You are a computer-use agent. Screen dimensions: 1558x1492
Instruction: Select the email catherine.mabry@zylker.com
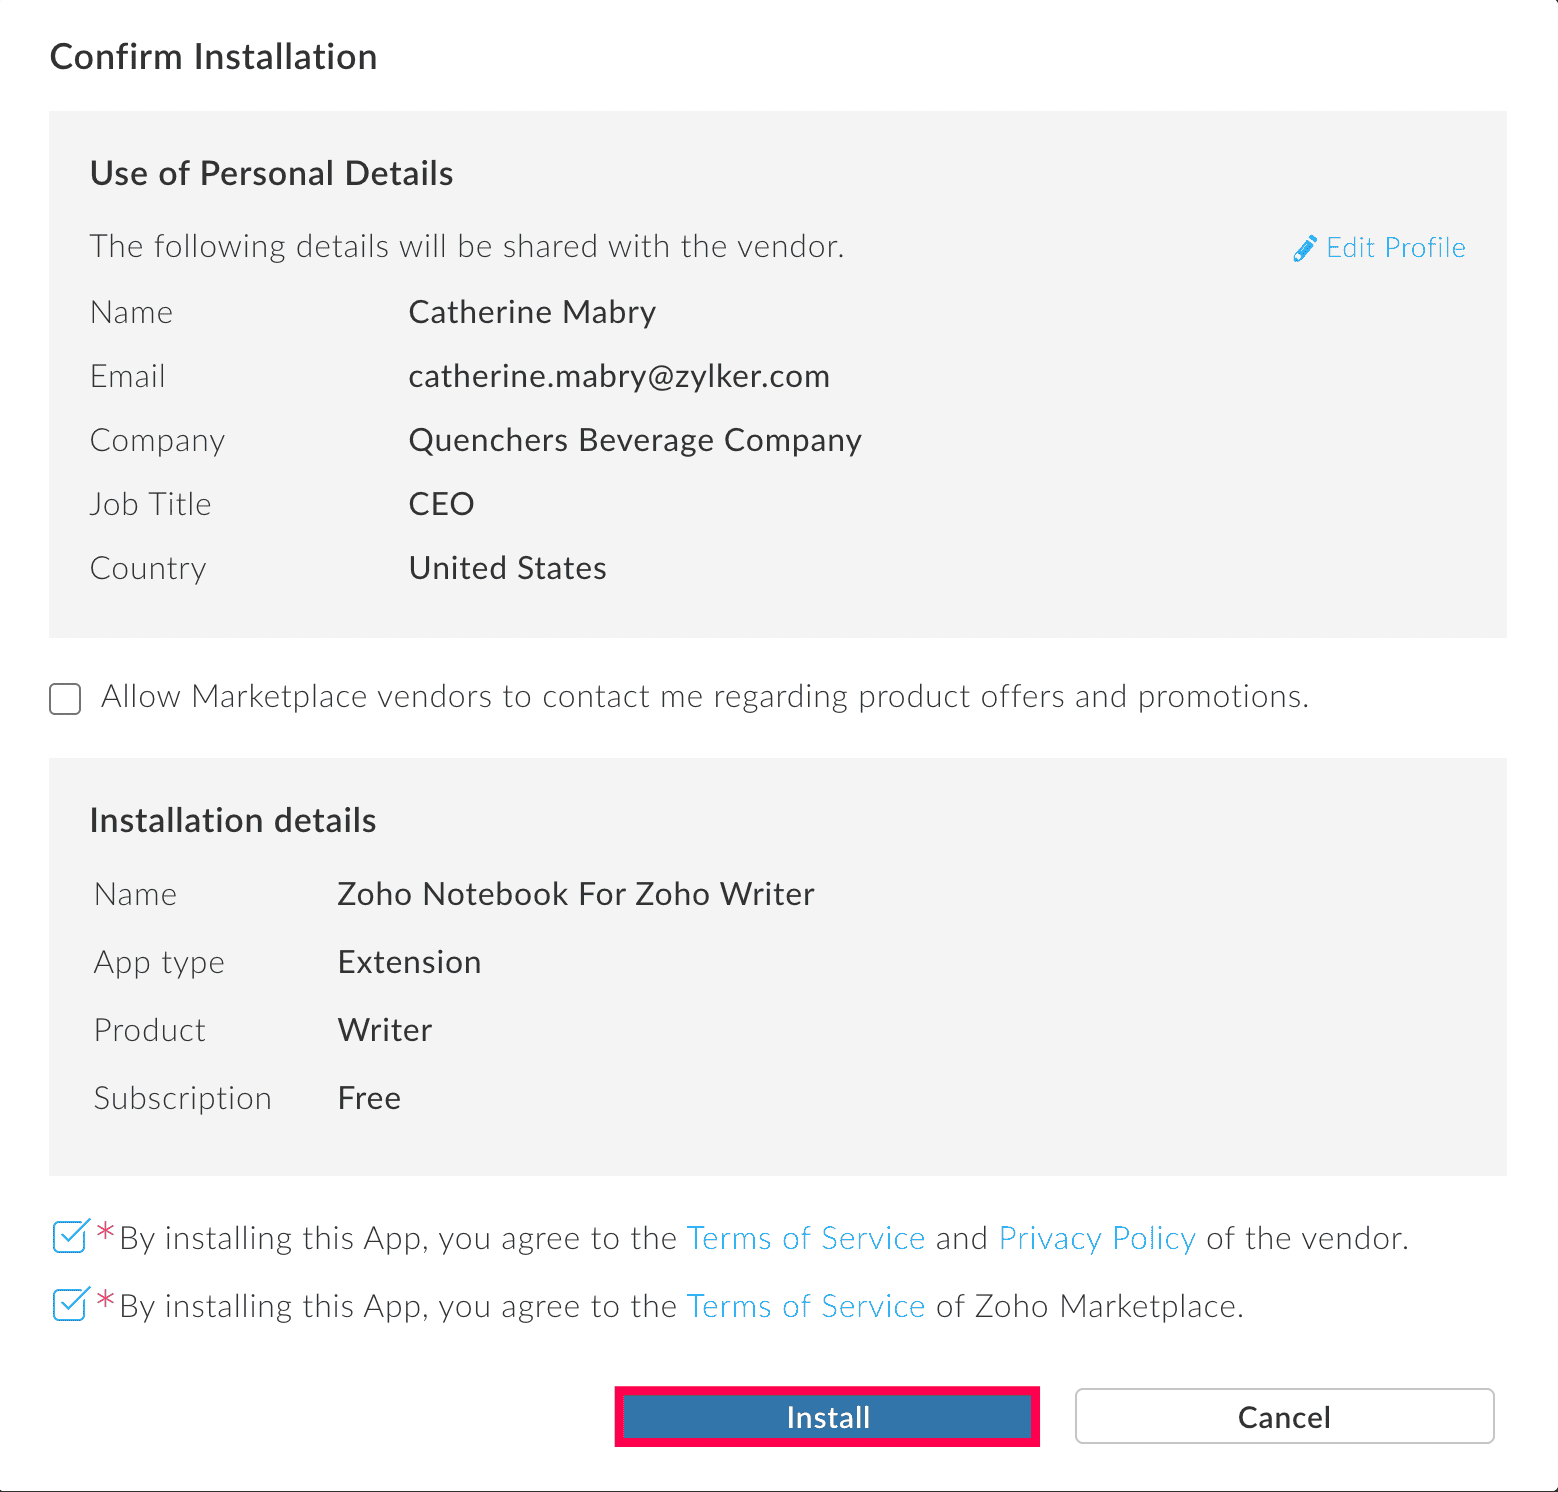pyautogui.click(x=619, y=376)
